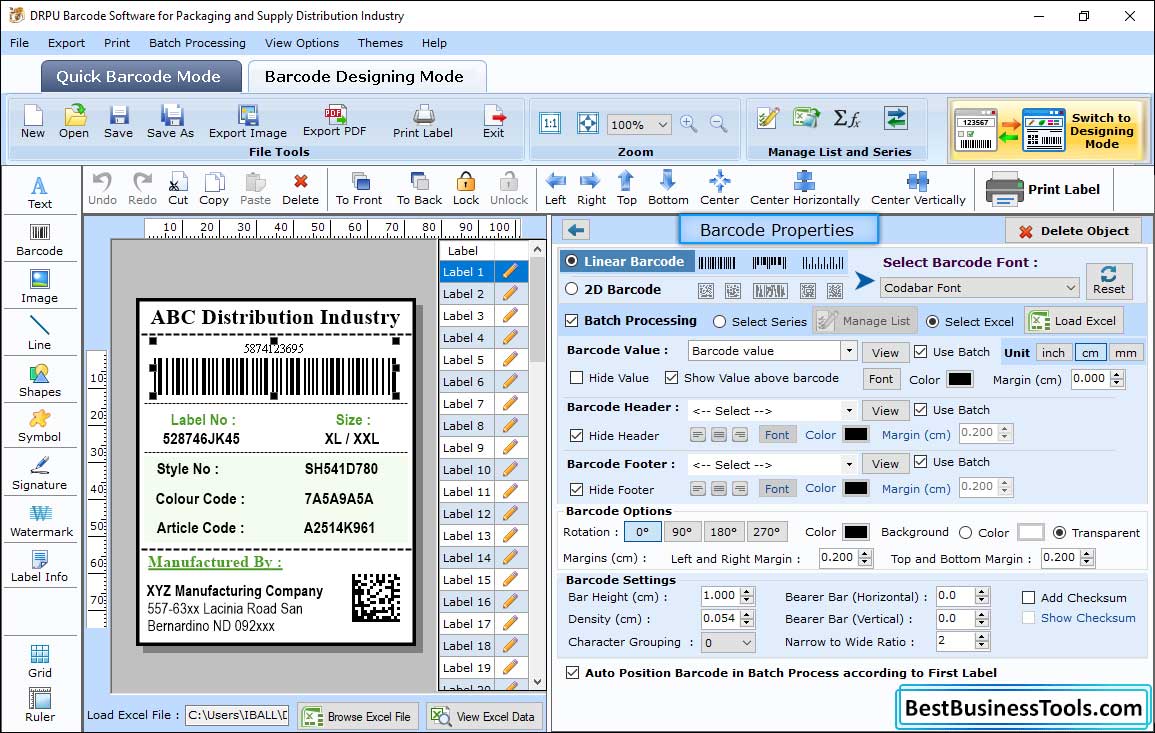Export the label as PDF
The height and width of the screenshot is (733, 1155).
(334, 122)
